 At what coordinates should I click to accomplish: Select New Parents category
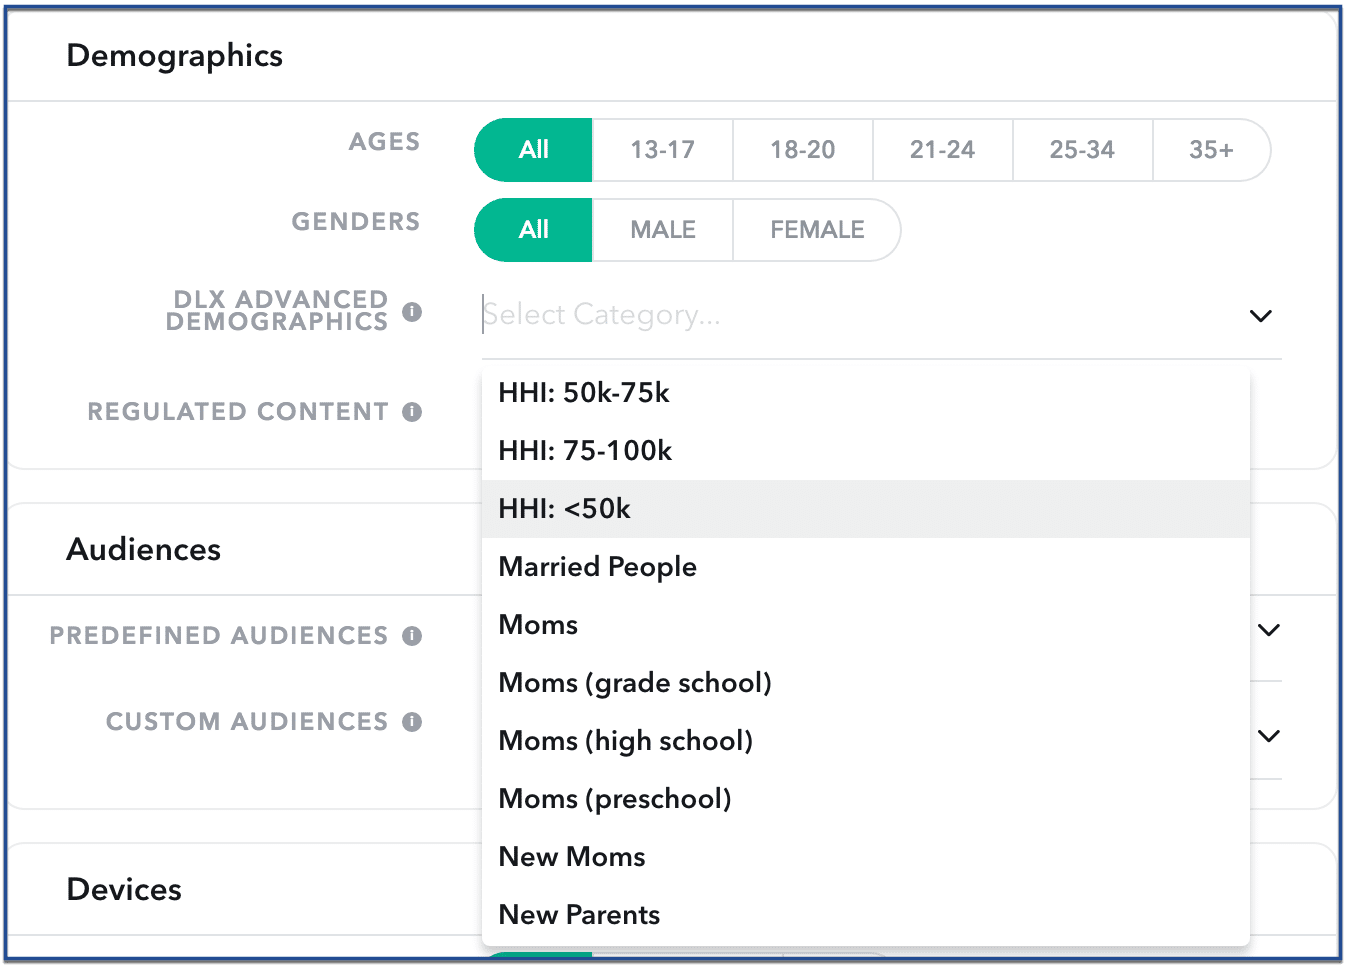[x=866, y=915]
